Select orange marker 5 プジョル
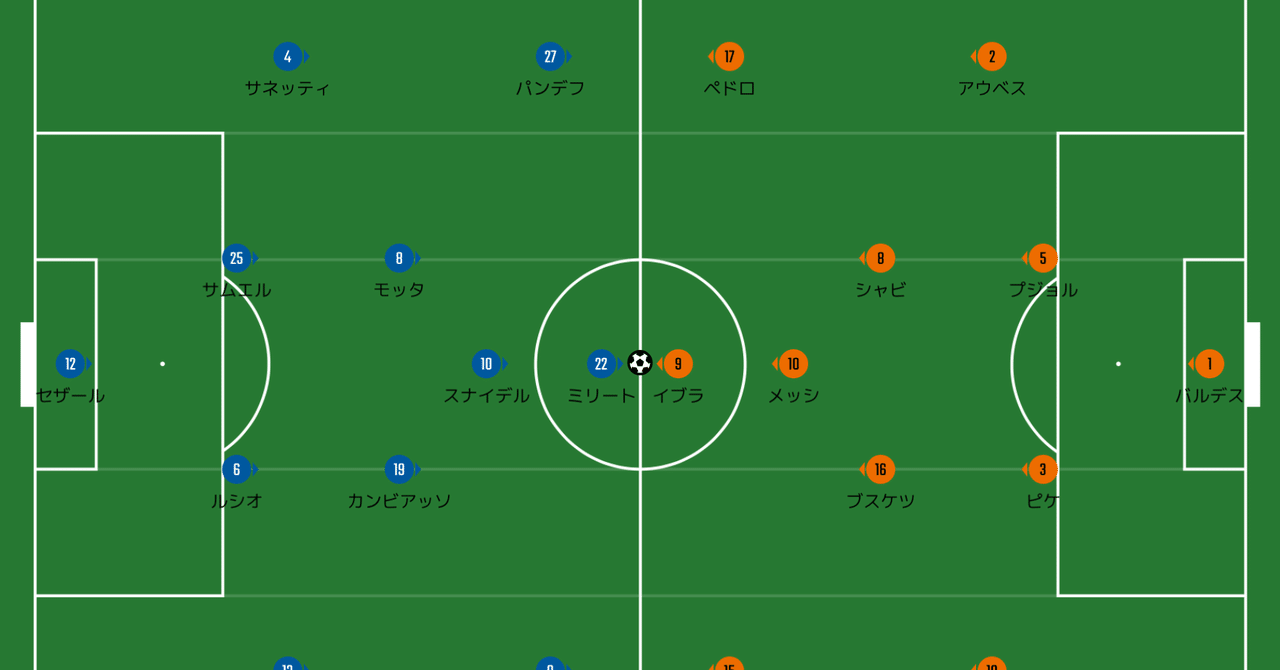Viewport: 1280px width, 670px height. pos(1043,258)
